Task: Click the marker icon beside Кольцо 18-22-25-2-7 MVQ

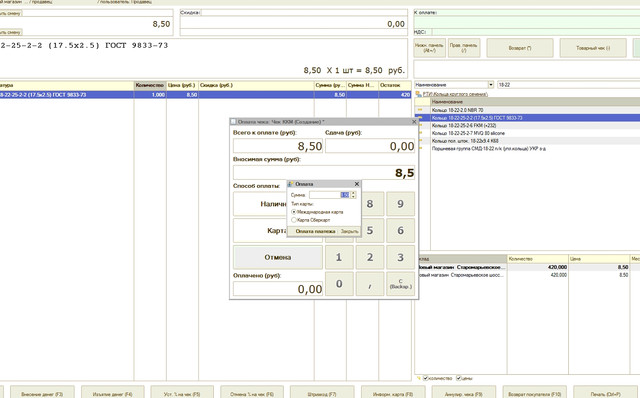Action: coord(420,133)
